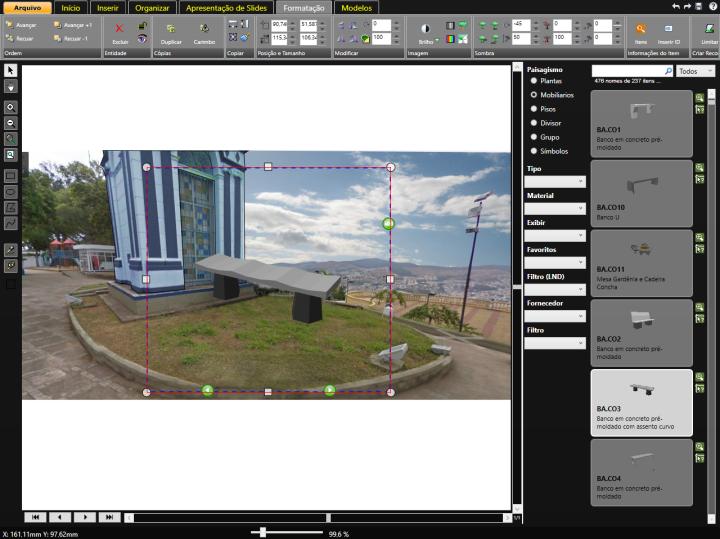Viewport: 720px width, 539px height.
Task: Select Pisos radio option
Action: (534, 109)
